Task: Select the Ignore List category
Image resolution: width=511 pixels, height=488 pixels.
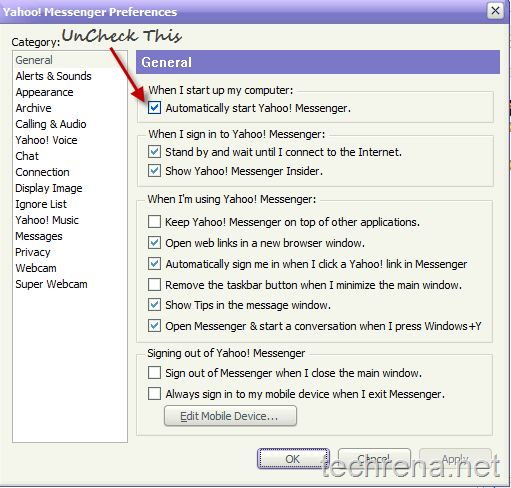Action: (41, 204)
